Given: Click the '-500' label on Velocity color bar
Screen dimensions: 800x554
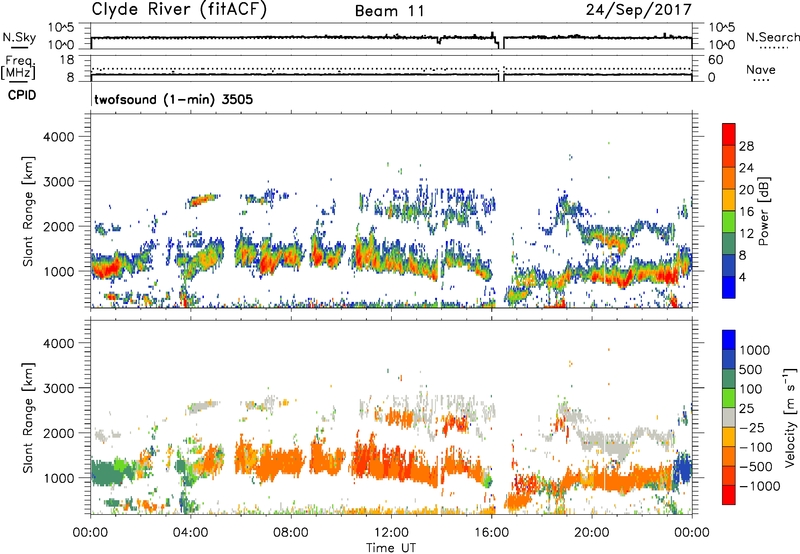Looking at the screenshot, I should [756, 467].
